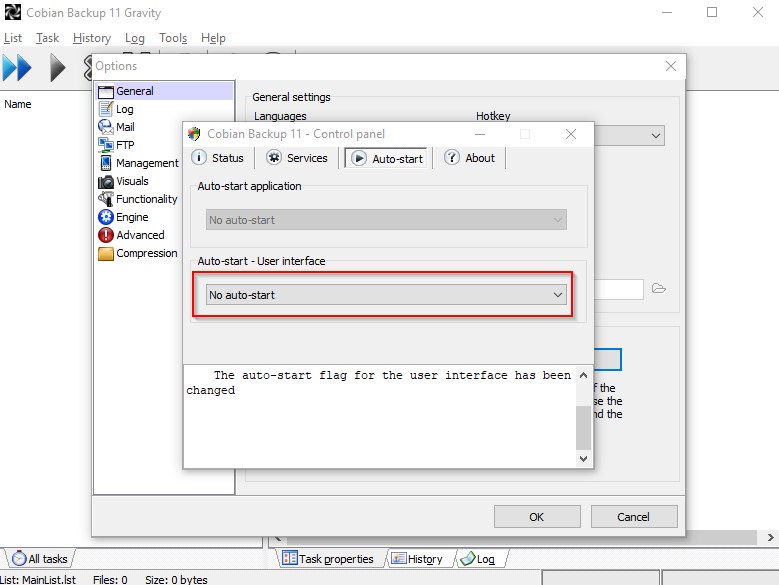Viewport: 779px width, 585px height.
Task: Open the Tools menu
Action: [x=173, y=38]
